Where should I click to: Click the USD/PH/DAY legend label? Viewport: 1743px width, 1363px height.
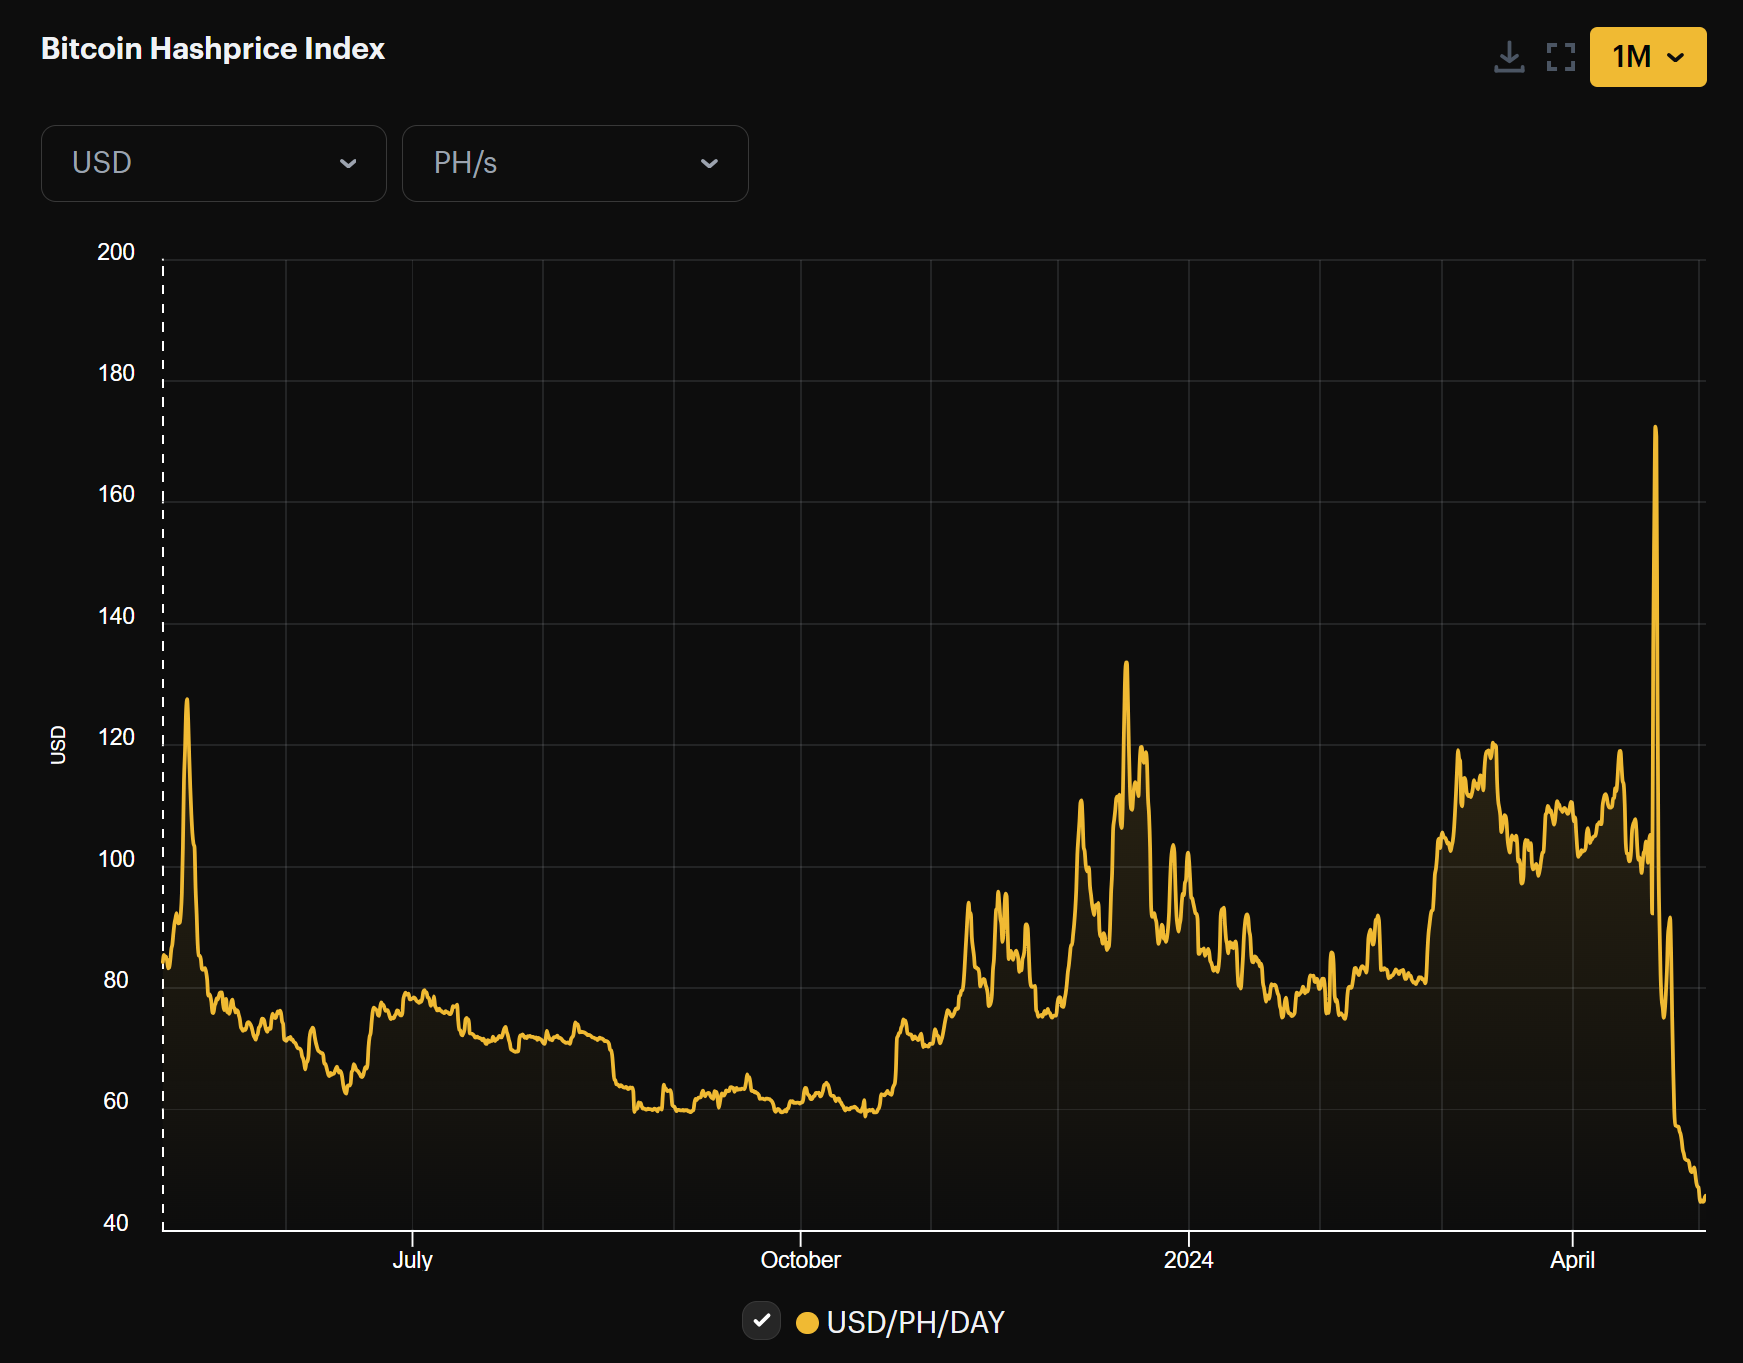pos(916,1321)
